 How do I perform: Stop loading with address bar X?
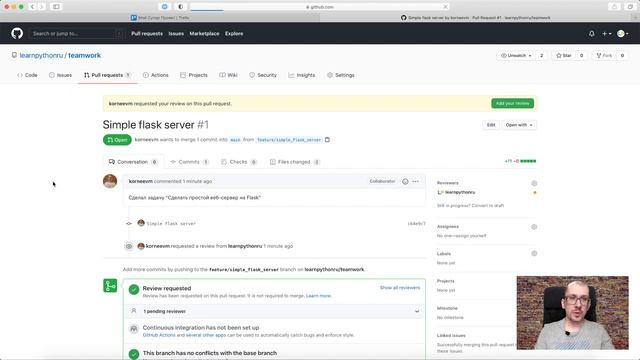point(445,7)
